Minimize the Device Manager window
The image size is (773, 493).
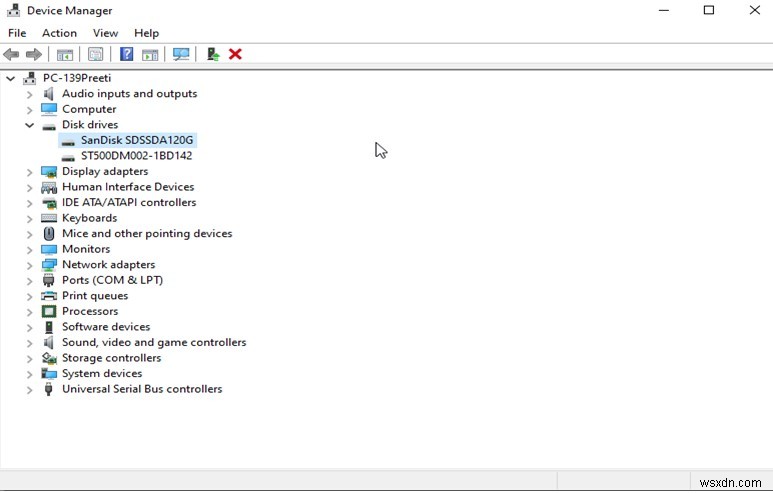pyautogui.click(x=664, y=10)
